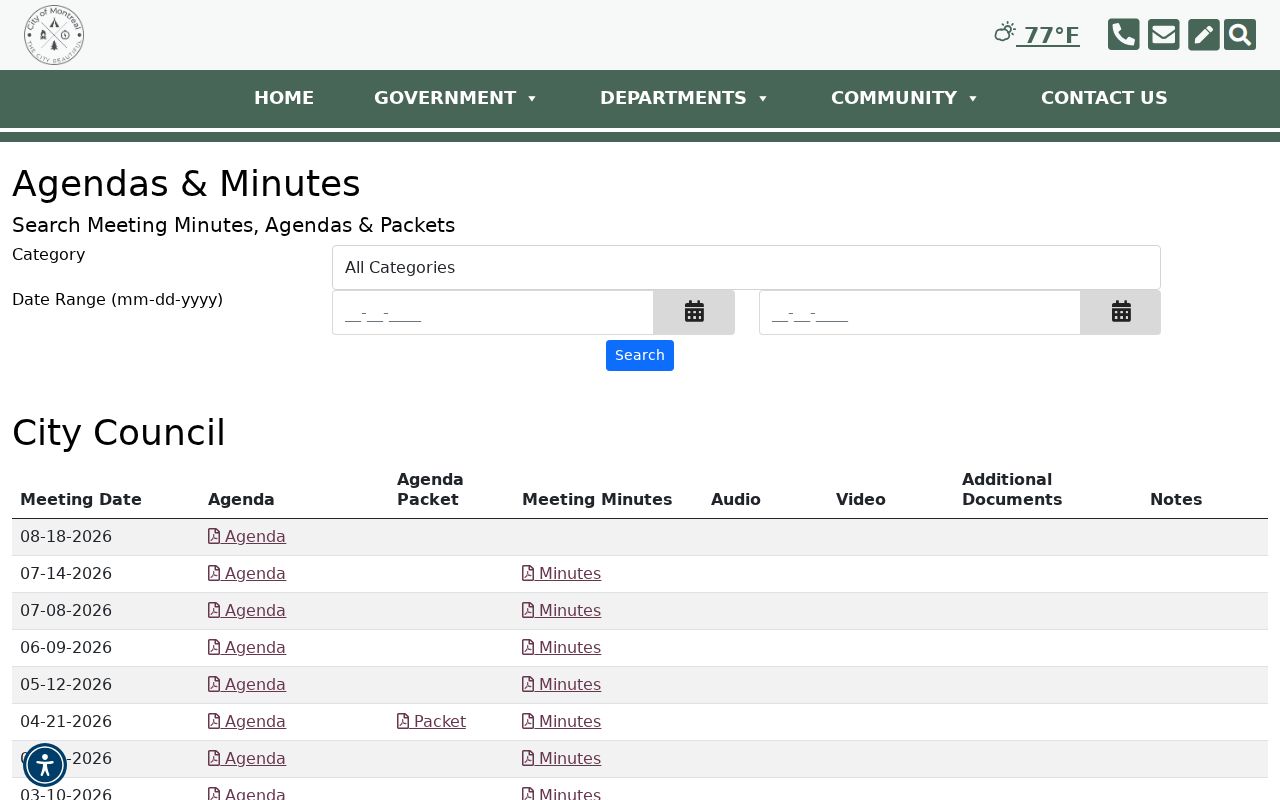Open the 07-08-2026 Agenda link
The height and width of the screenshot is (800, 1280).
(247, 611)
